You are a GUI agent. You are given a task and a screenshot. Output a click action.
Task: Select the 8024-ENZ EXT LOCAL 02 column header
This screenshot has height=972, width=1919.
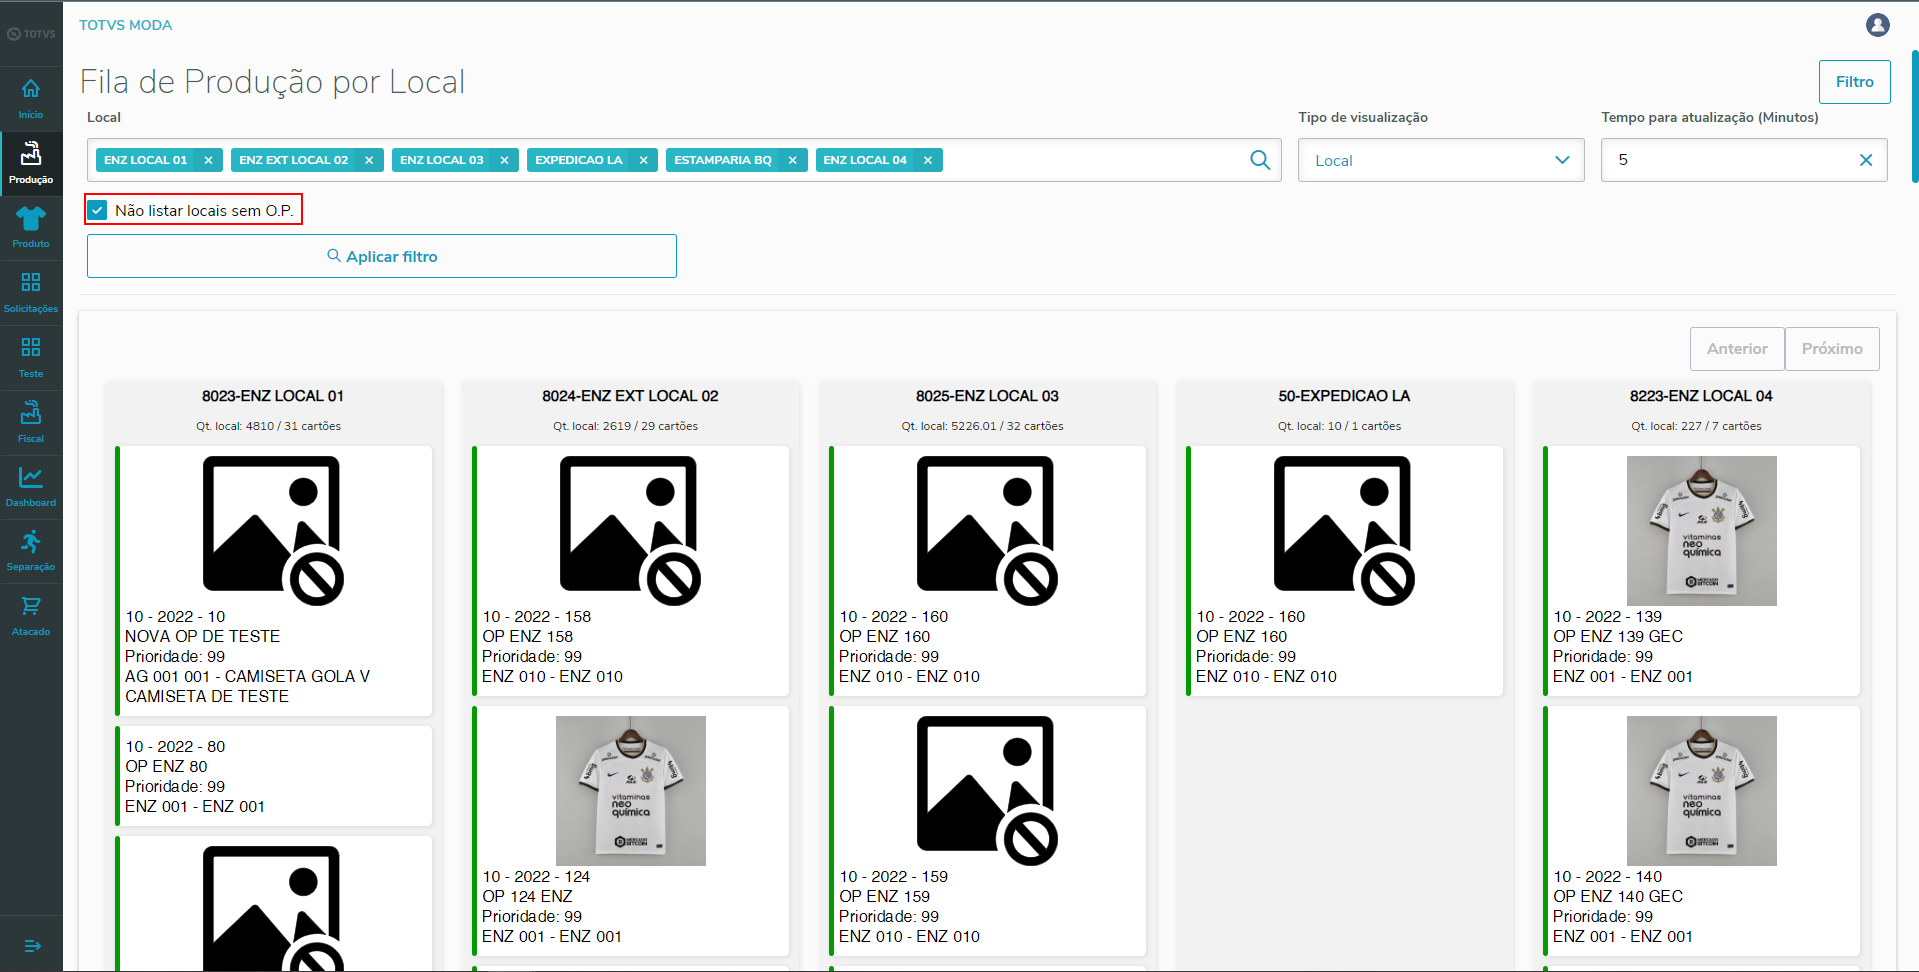[630, 396]
